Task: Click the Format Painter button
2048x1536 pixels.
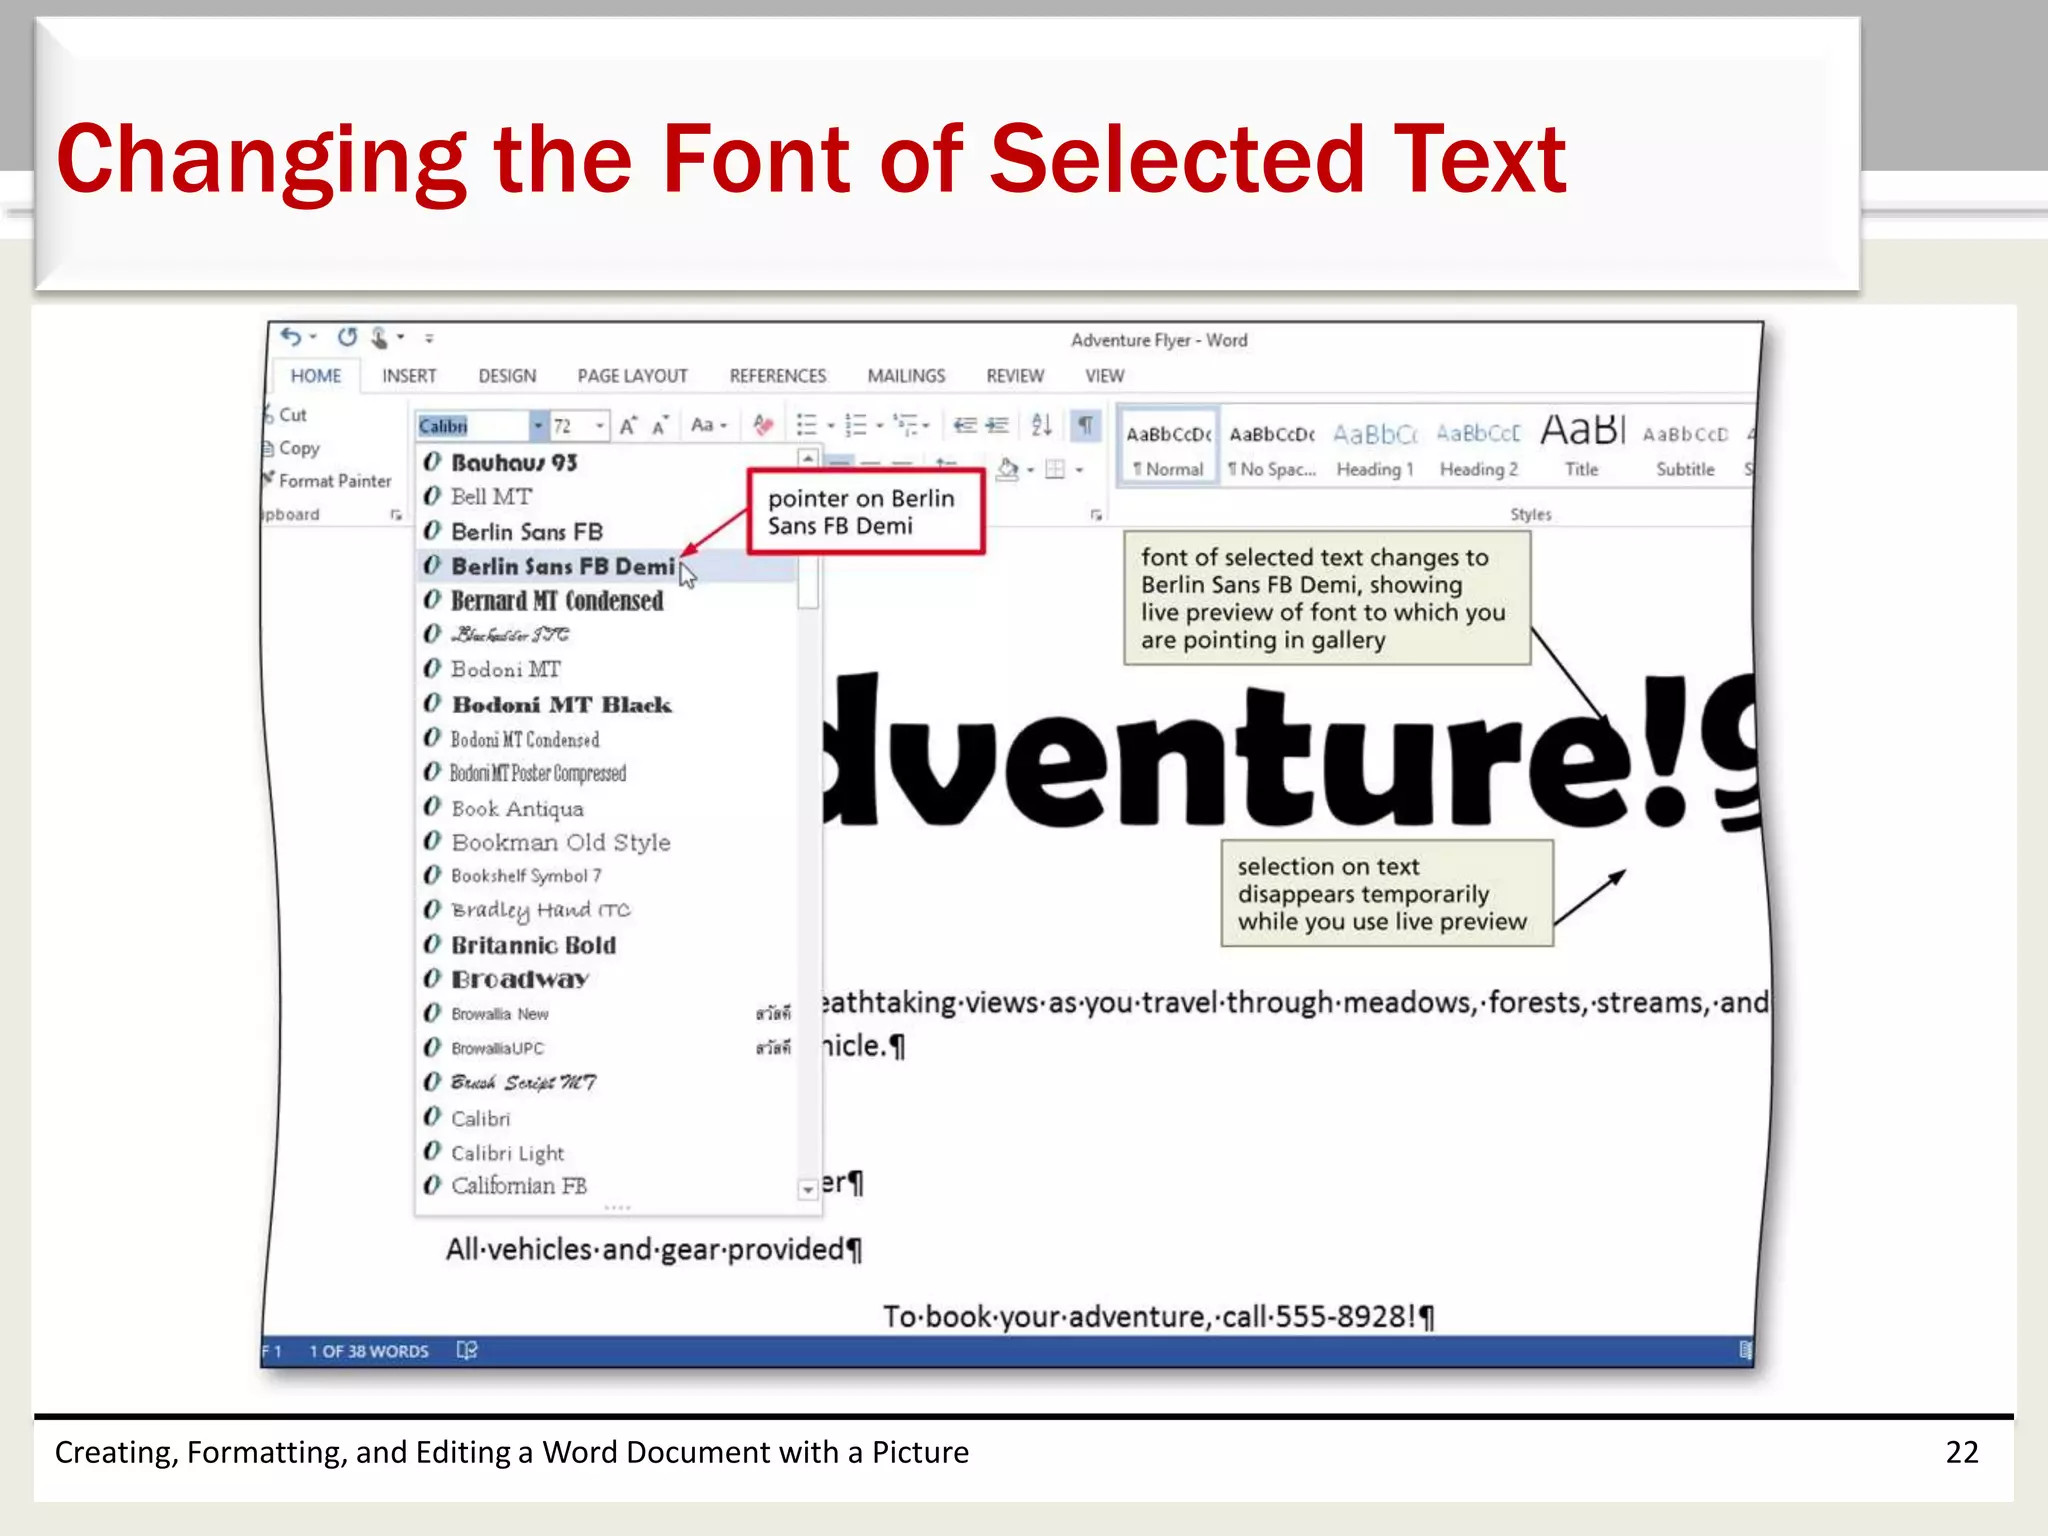Action: click(x=328, y=481)
